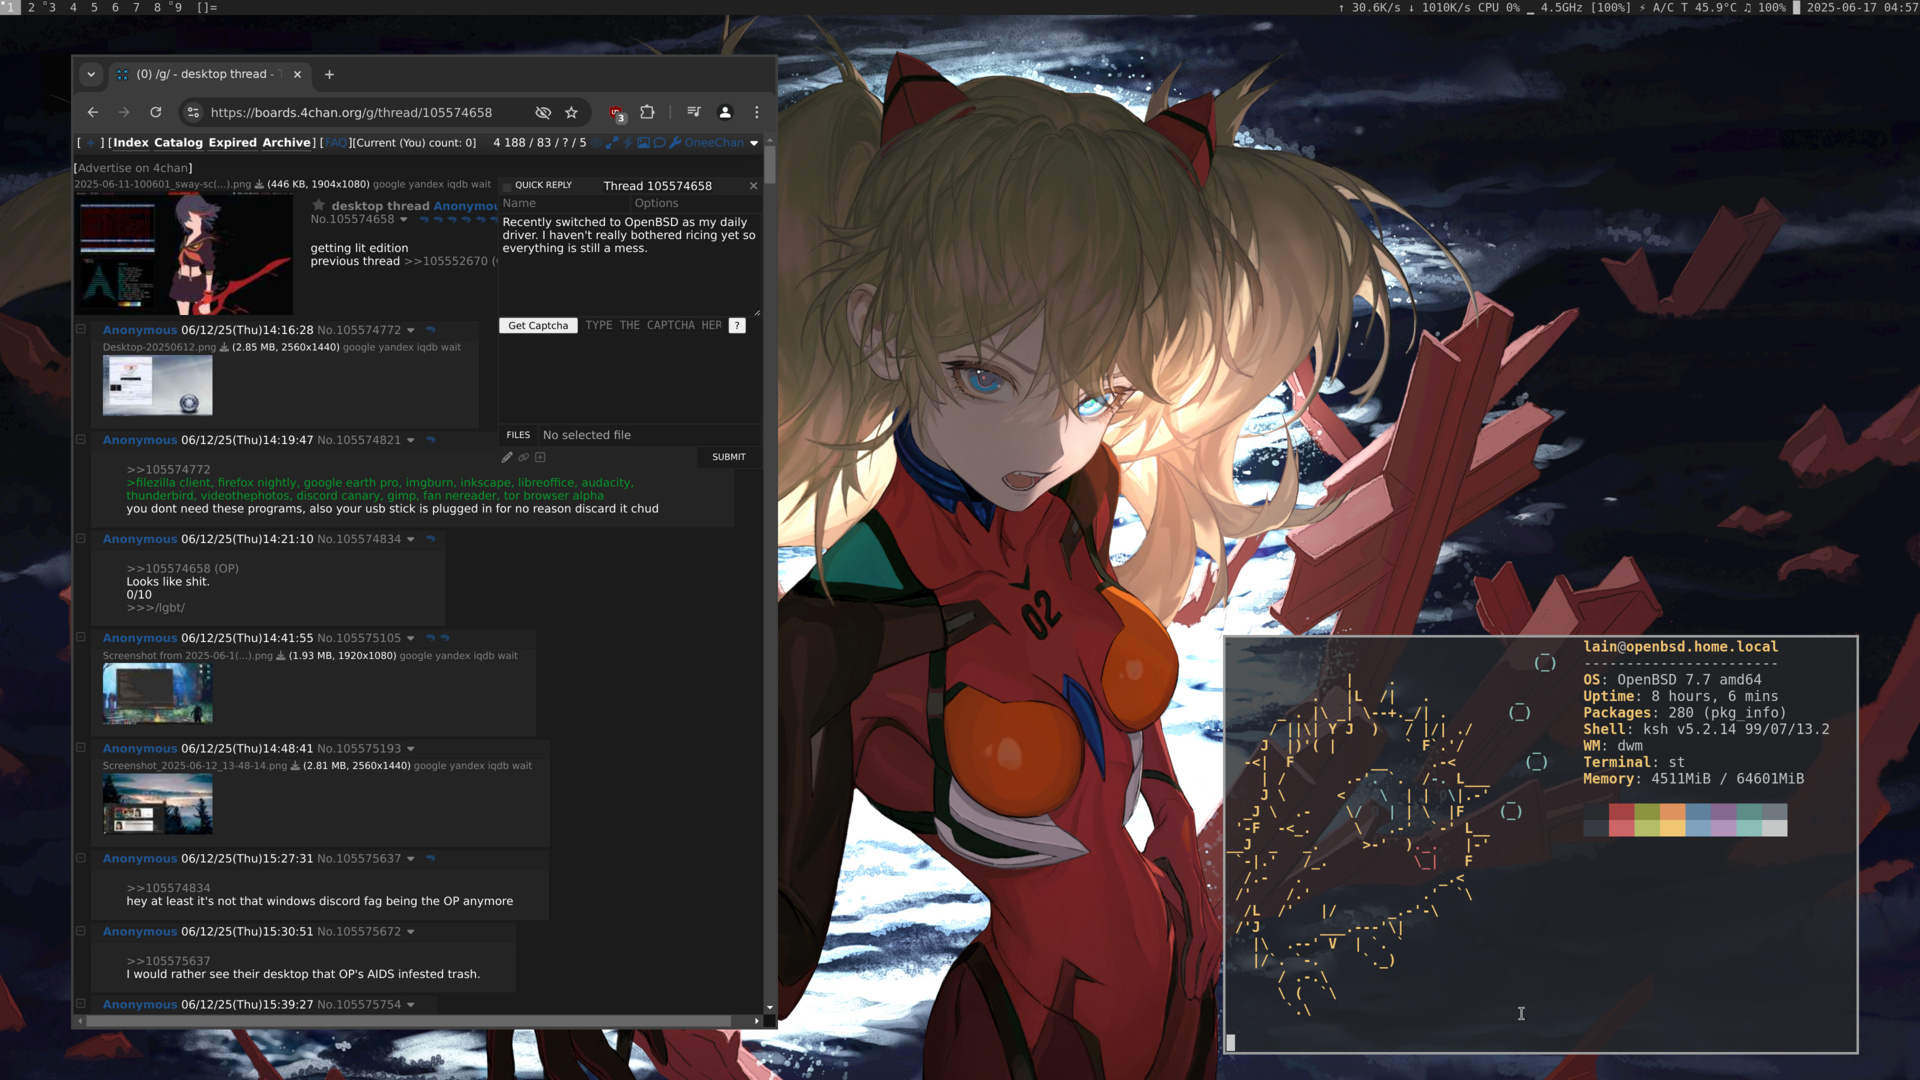This screenshot has width=1920, height=1080.
Task: Follow quote link >>105552670 to previous thread
Action: (x=446, y=261)
